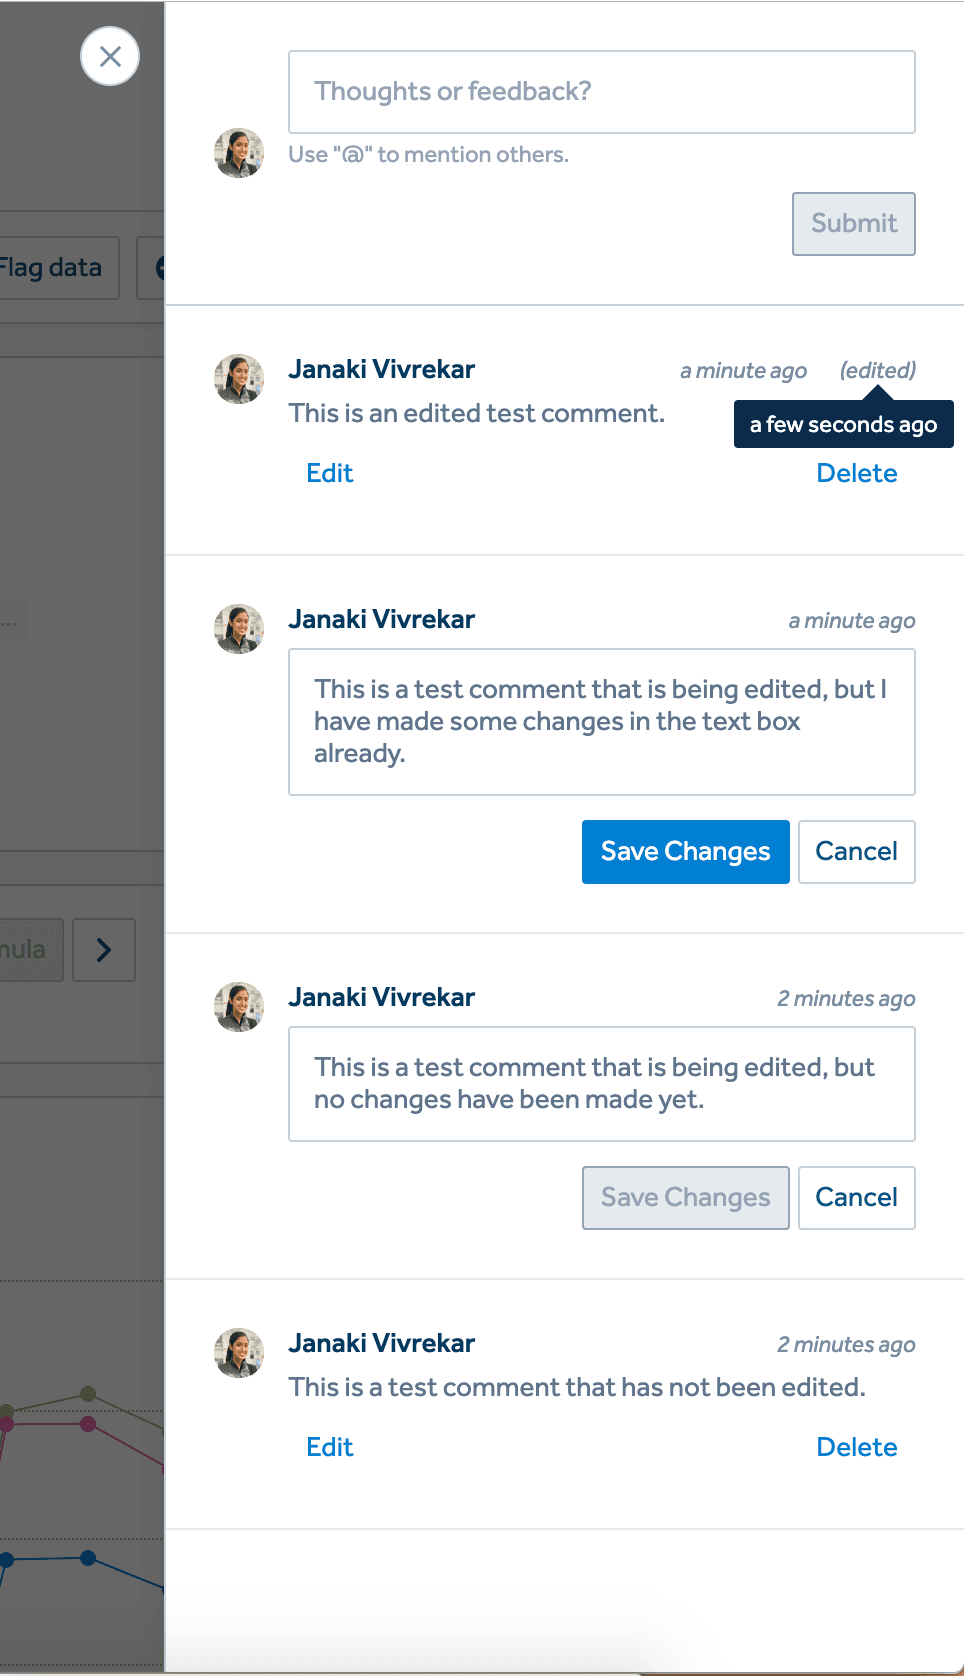Edit the comment that has not been edited

[x=330, y=1447]
